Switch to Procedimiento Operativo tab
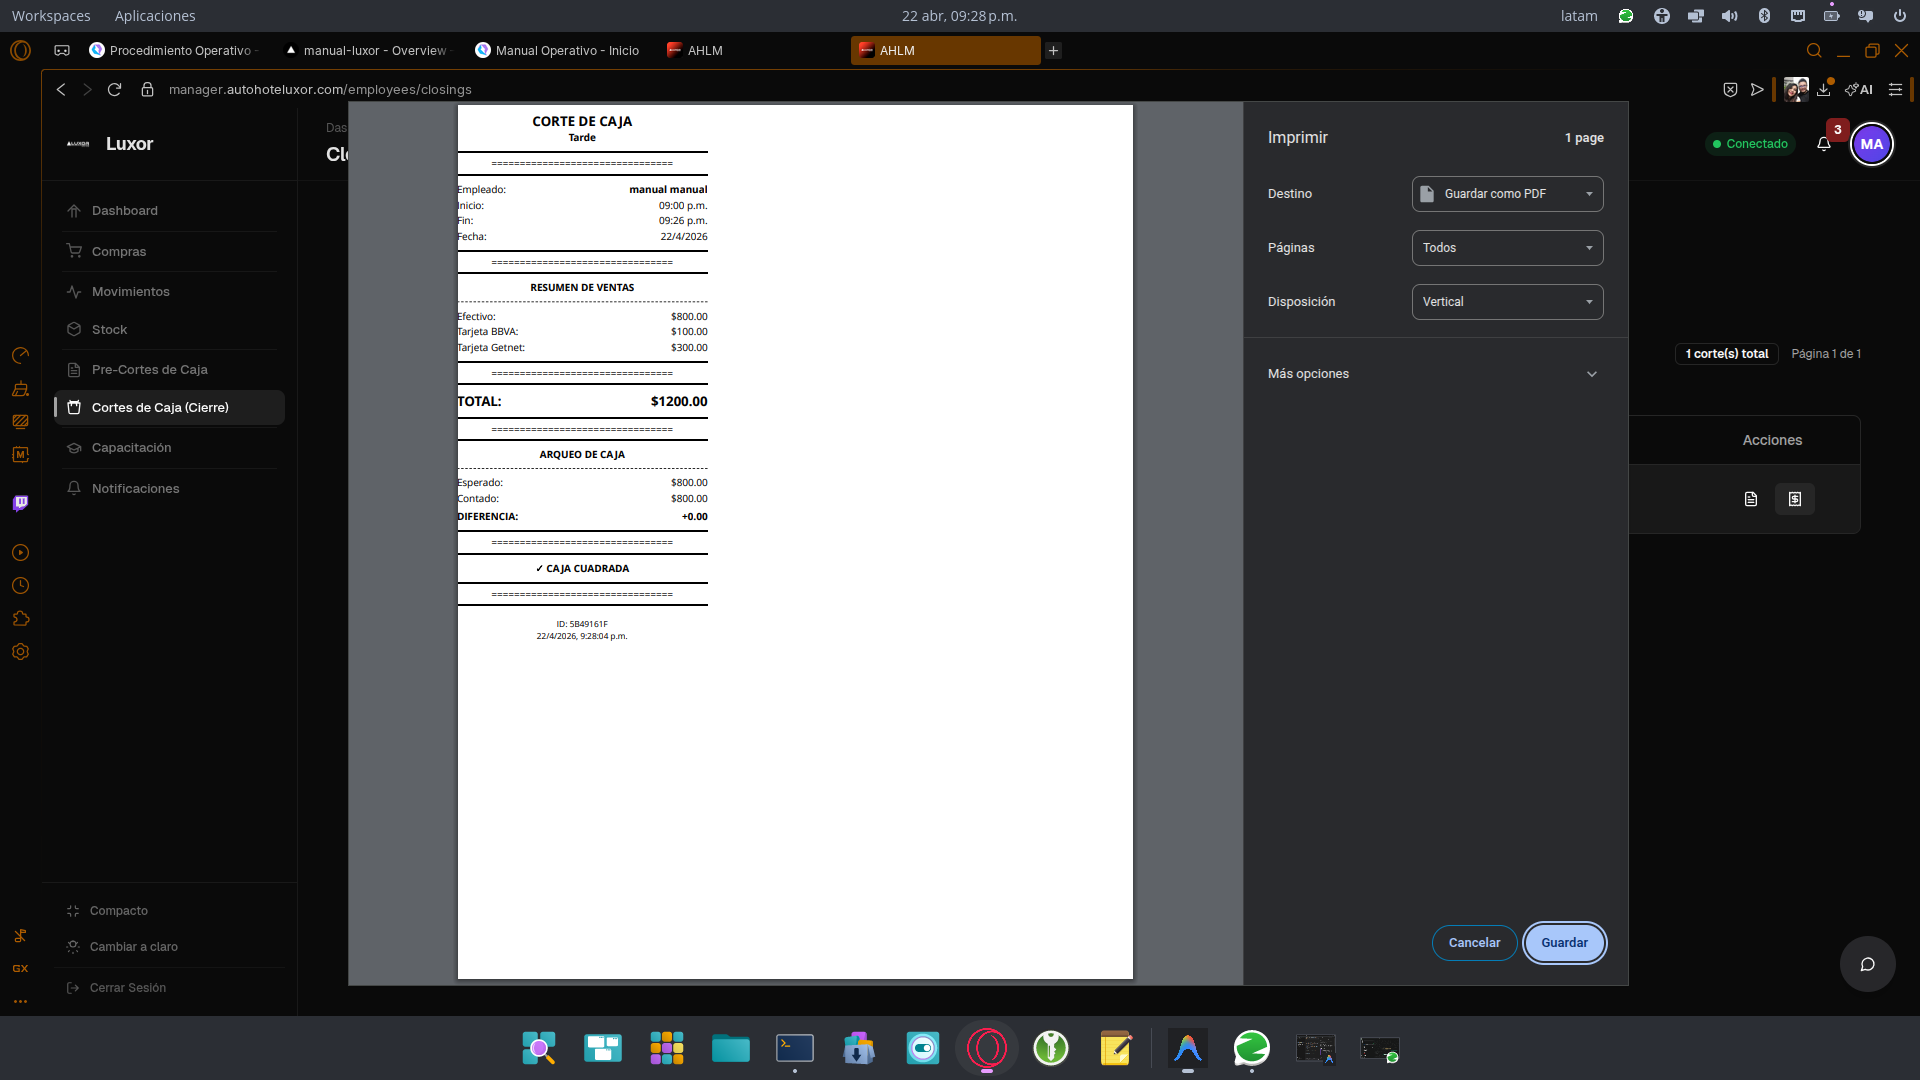The image size is (1920, 1080). (x=174, y=51)
